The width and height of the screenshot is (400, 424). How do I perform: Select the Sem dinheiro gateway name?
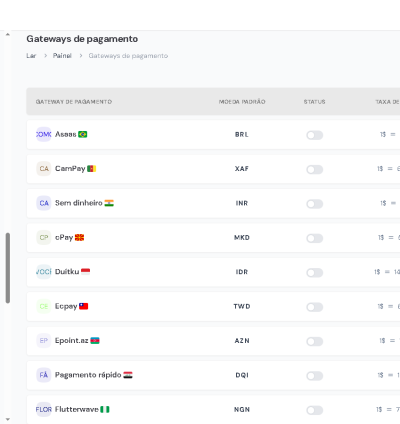tap(79, 203)
